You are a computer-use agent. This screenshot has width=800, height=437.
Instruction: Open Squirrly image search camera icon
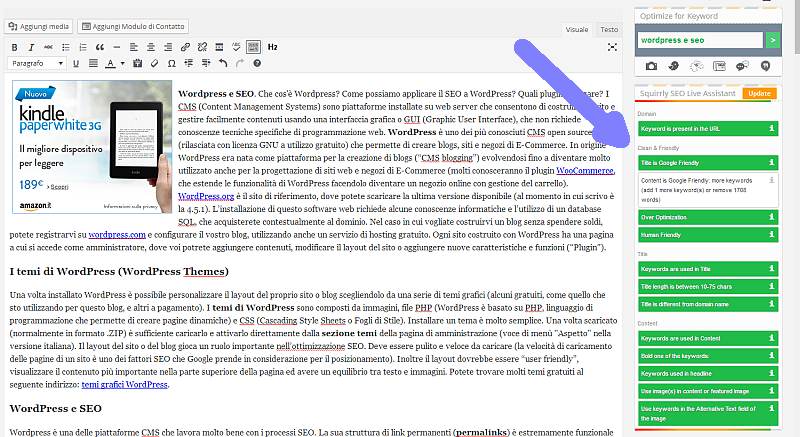pos(651,66)
